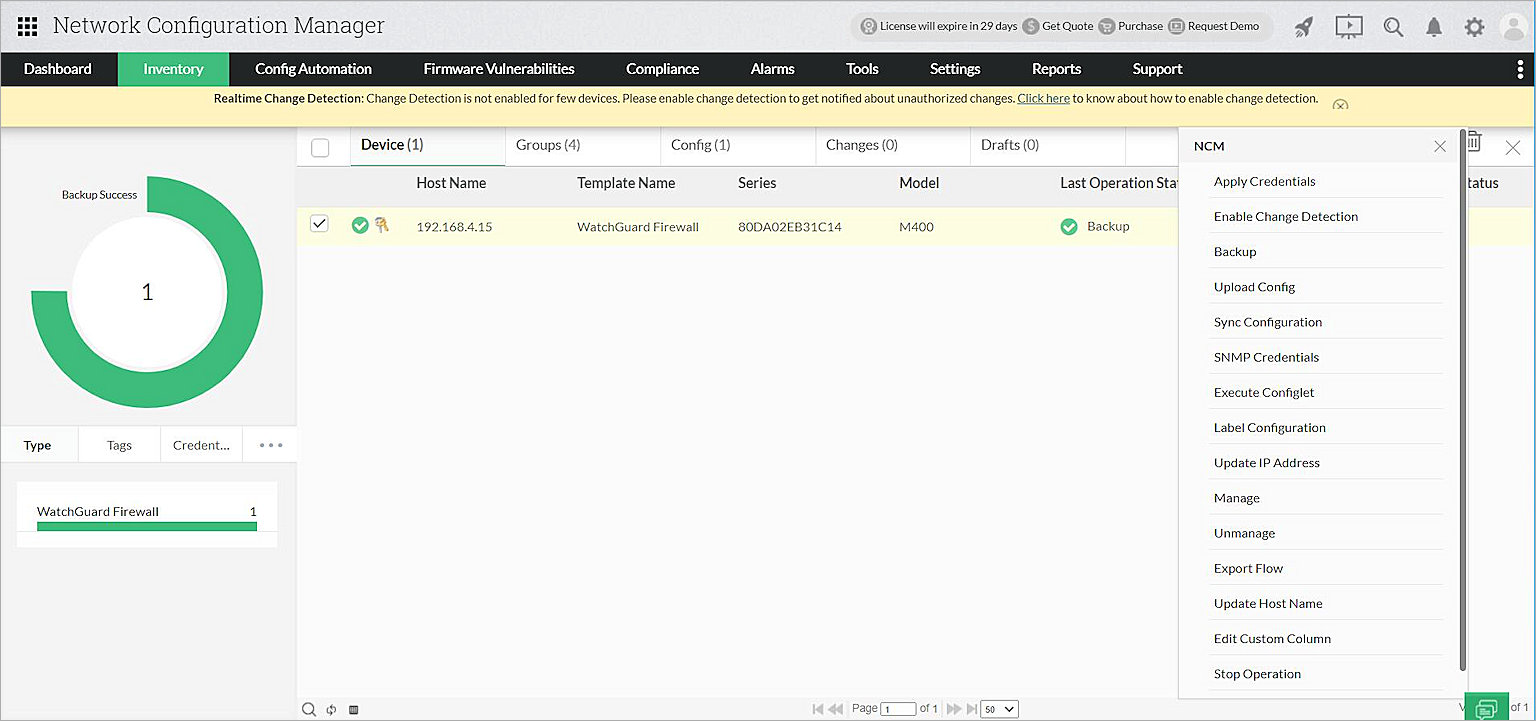1536x721 pixels.
Task: View notifications via the bell icon
Action: pos(1434,27)
